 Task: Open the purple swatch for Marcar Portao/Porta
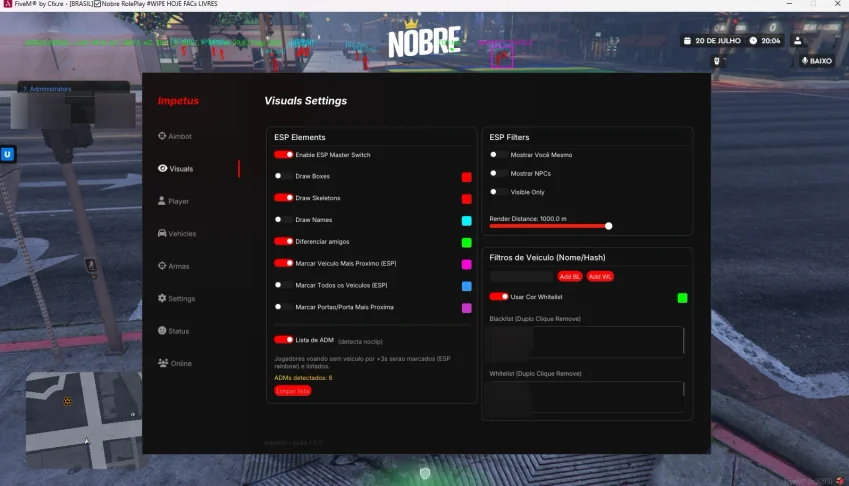click(466, 307)
